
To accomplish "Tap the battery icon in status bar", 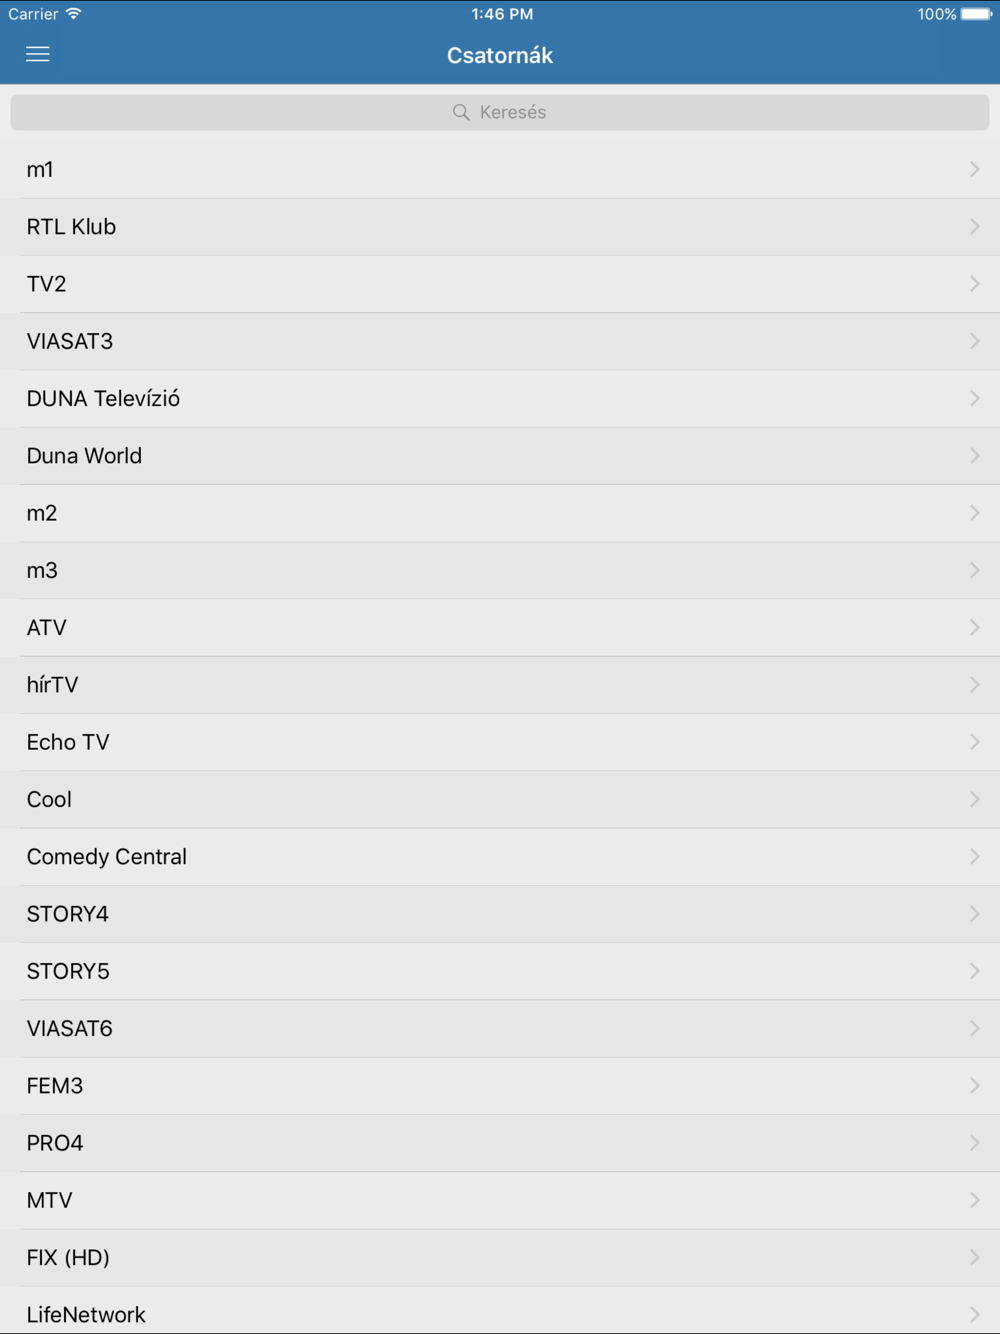I will coord(976,14).
